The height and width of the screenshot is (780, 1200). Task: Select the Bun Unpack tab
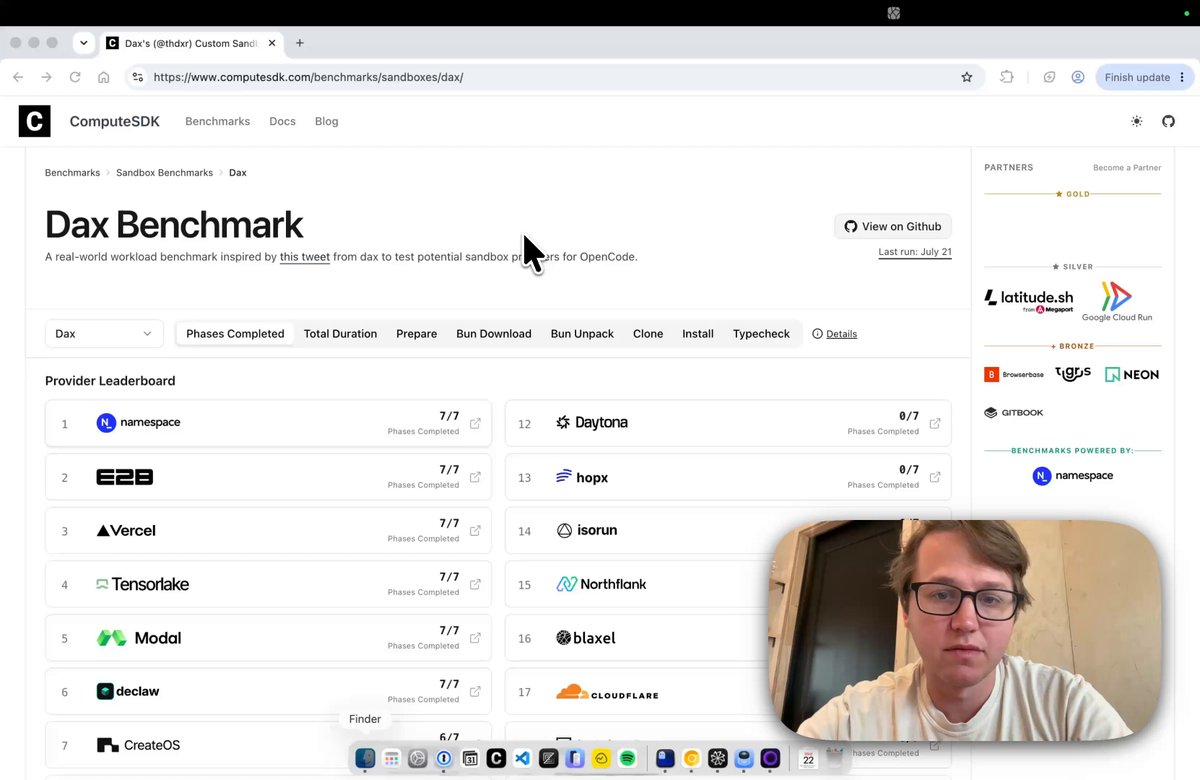(x=582, y=334)
